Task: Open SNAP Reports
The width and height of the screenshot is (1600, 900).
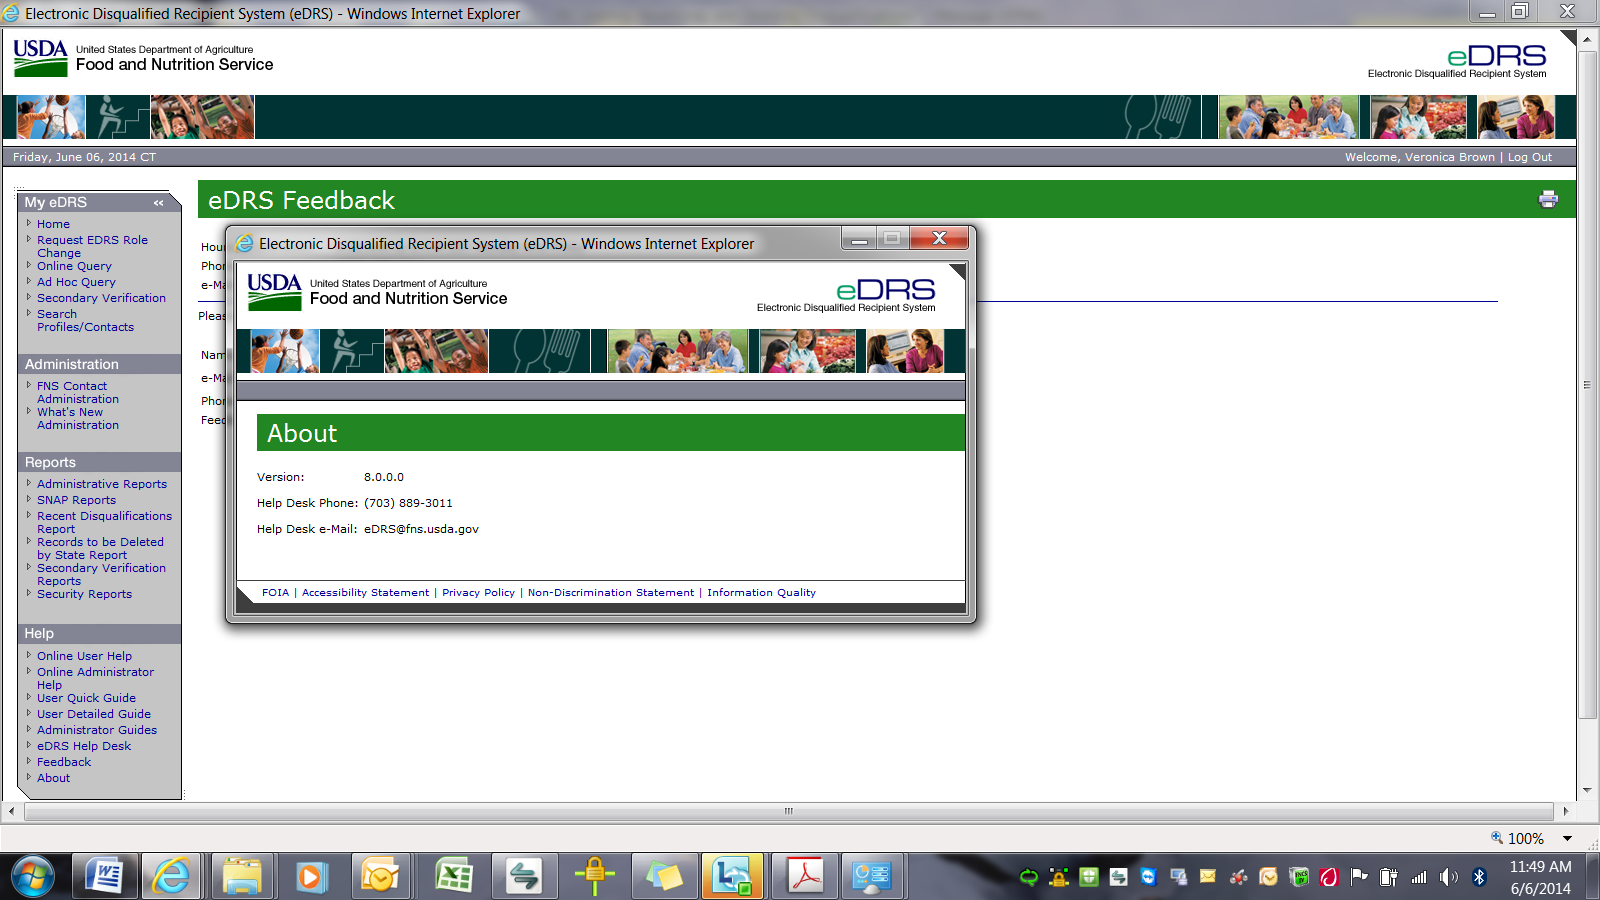Action: click(x=76, y=500)
